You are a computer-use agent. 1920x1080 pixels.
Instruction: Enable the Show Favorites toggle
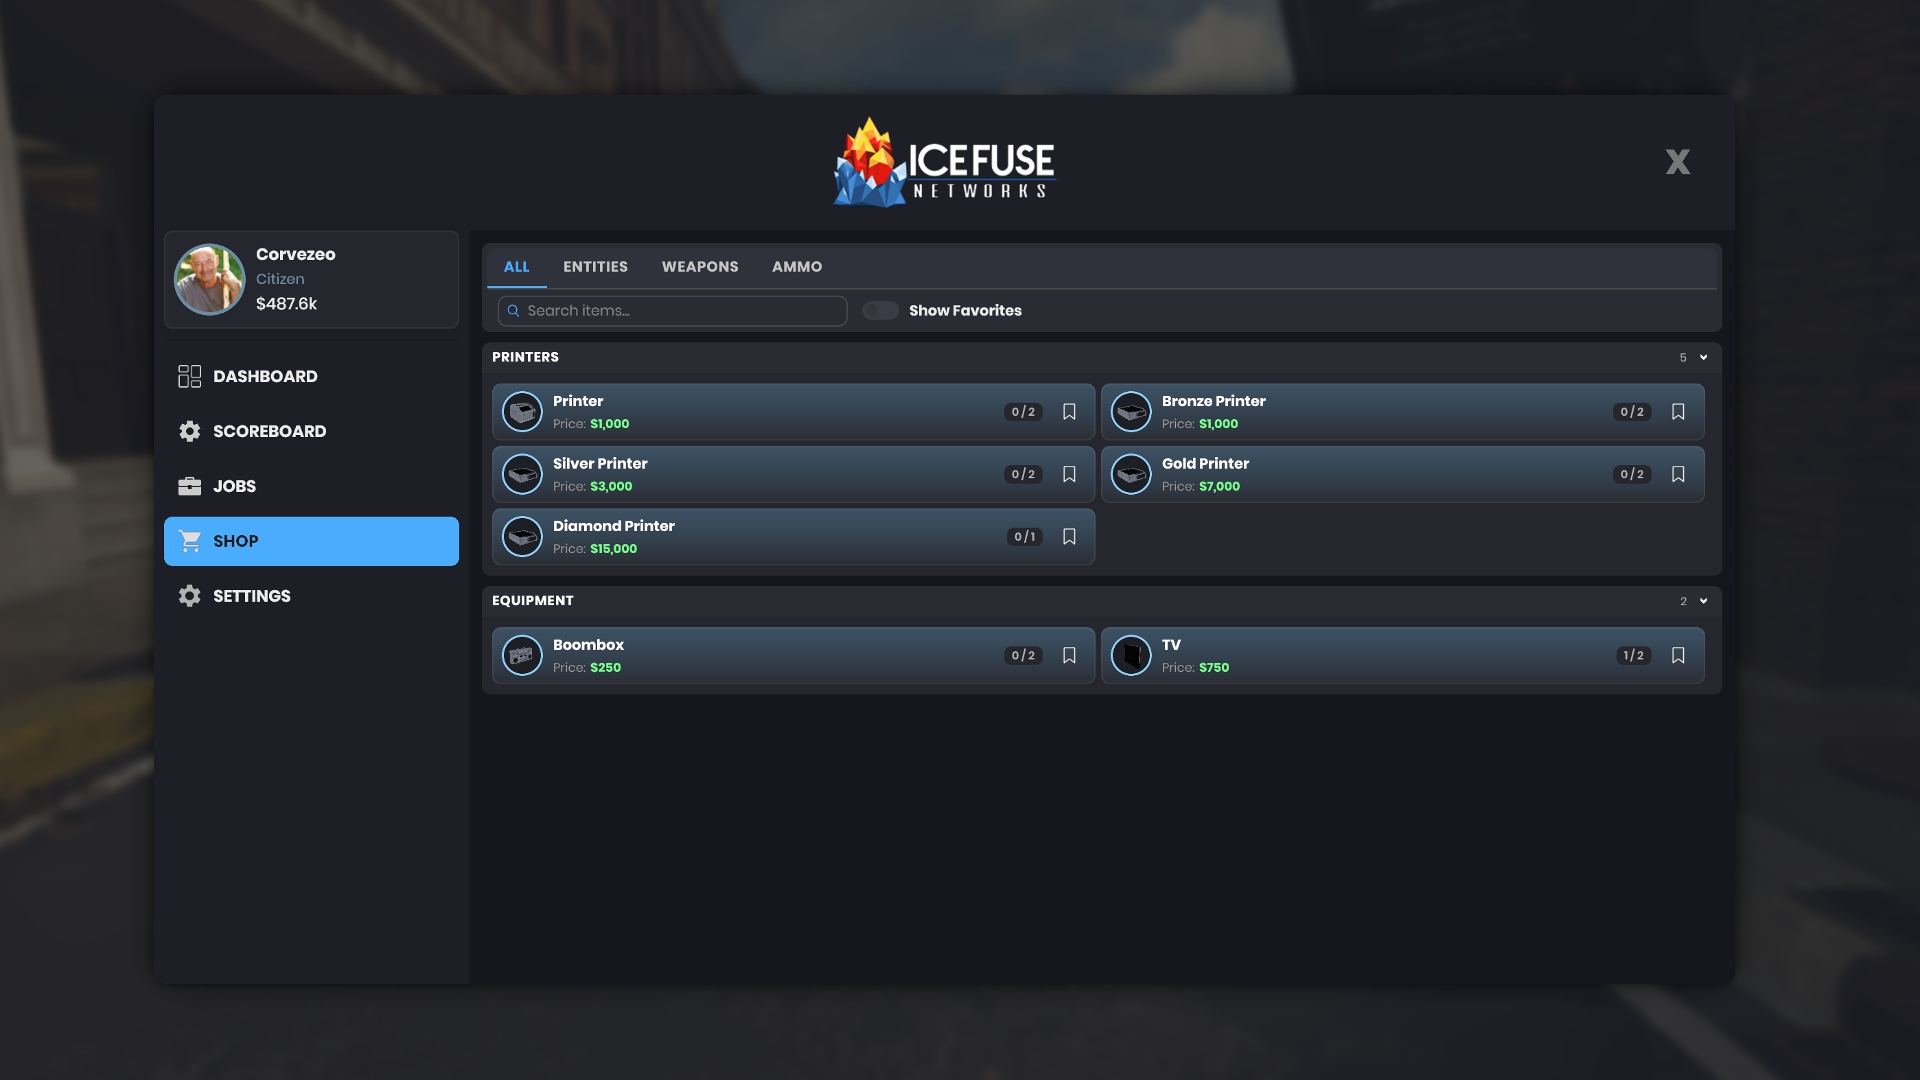[880, 311]
